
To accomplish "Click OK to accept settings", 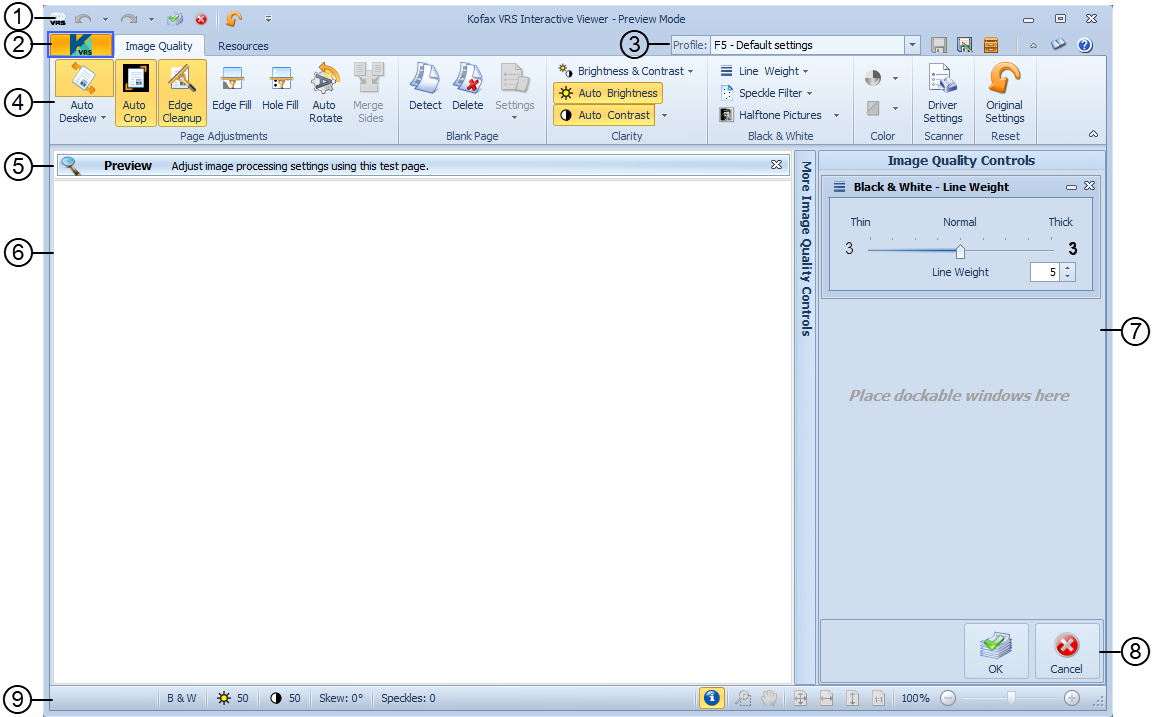I will (x=996, y=652).
